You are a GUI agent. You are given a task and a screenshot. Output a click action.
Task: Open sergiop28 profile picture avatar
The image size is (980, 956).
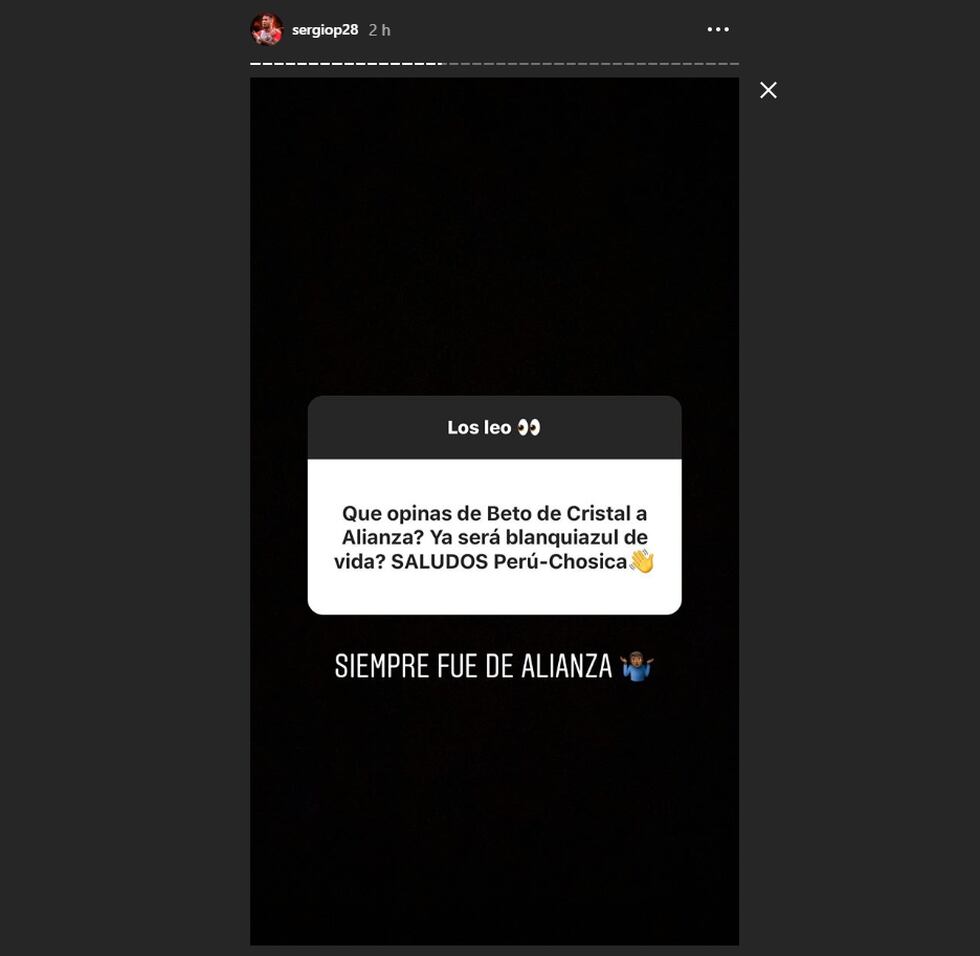(x=267, y=29)
